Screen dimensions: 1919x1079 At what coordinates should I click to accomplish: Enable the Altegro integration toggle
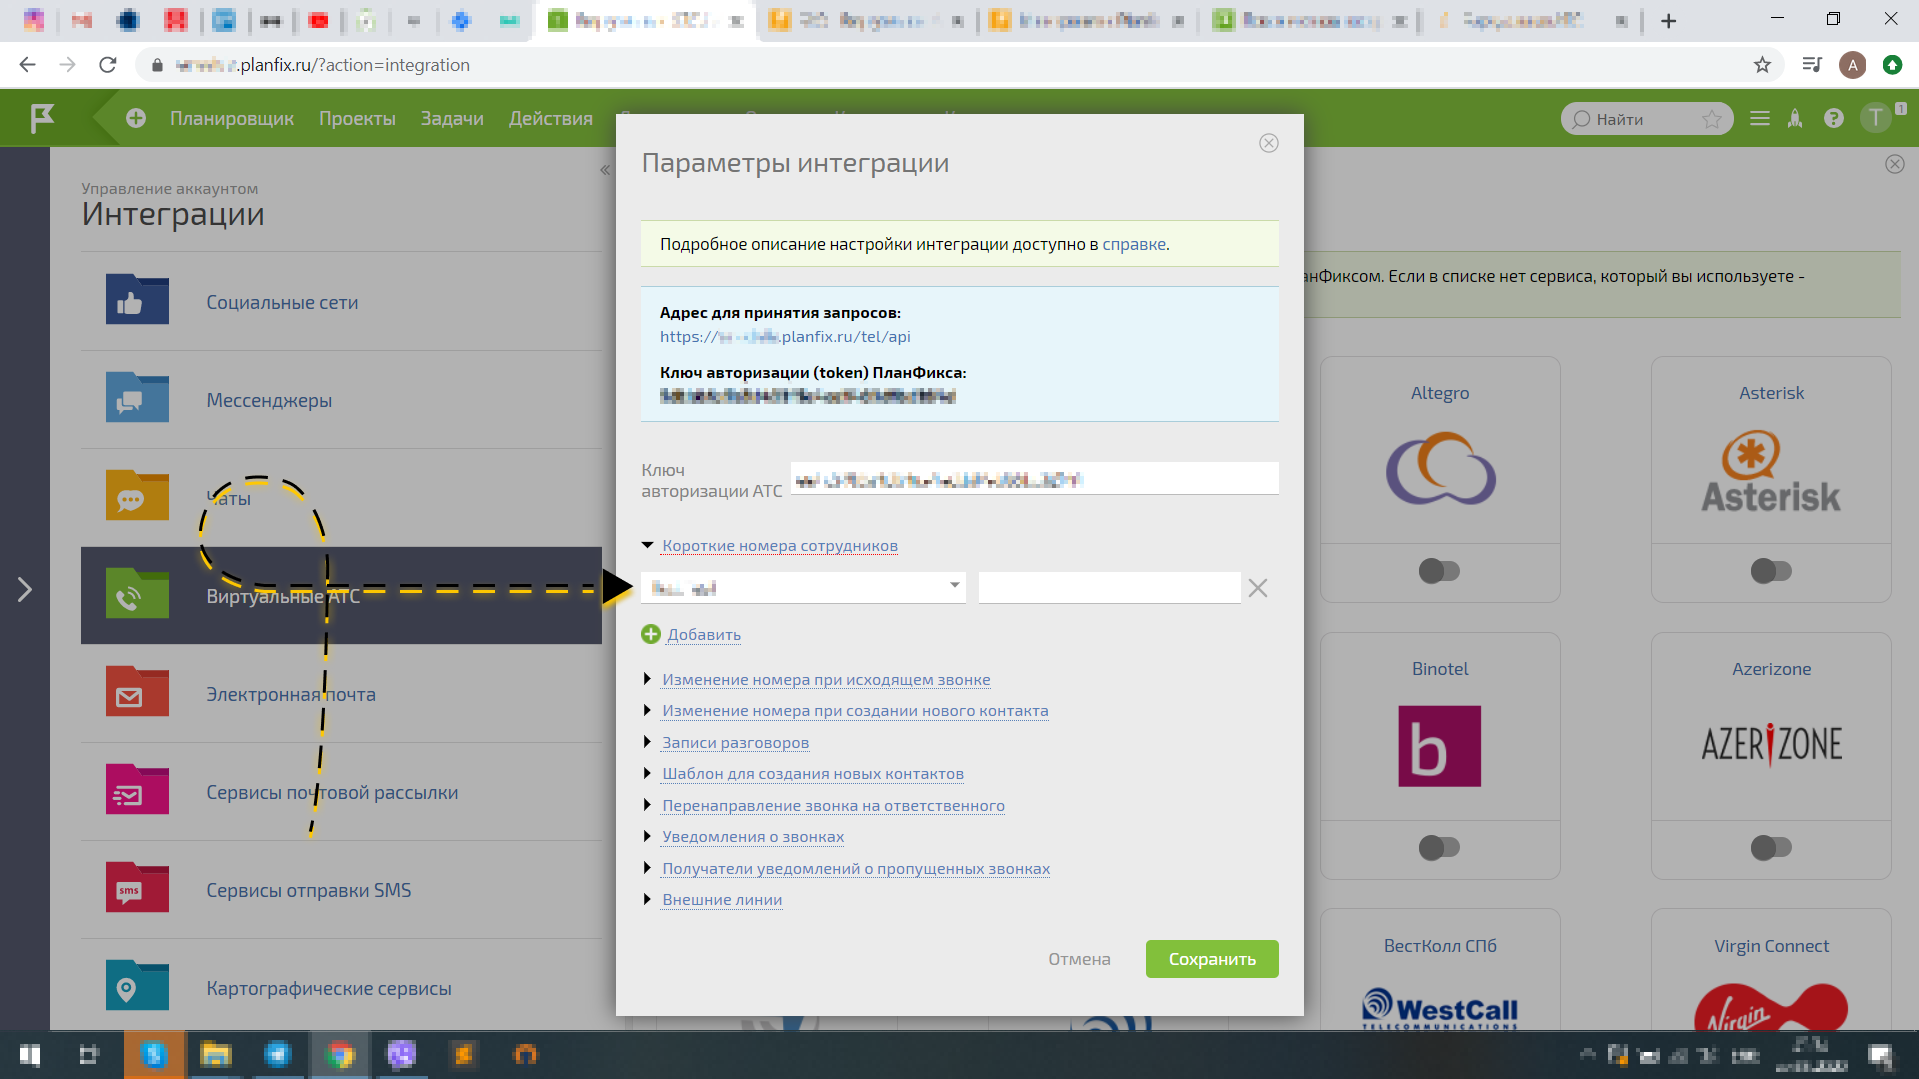point(1439,571)
